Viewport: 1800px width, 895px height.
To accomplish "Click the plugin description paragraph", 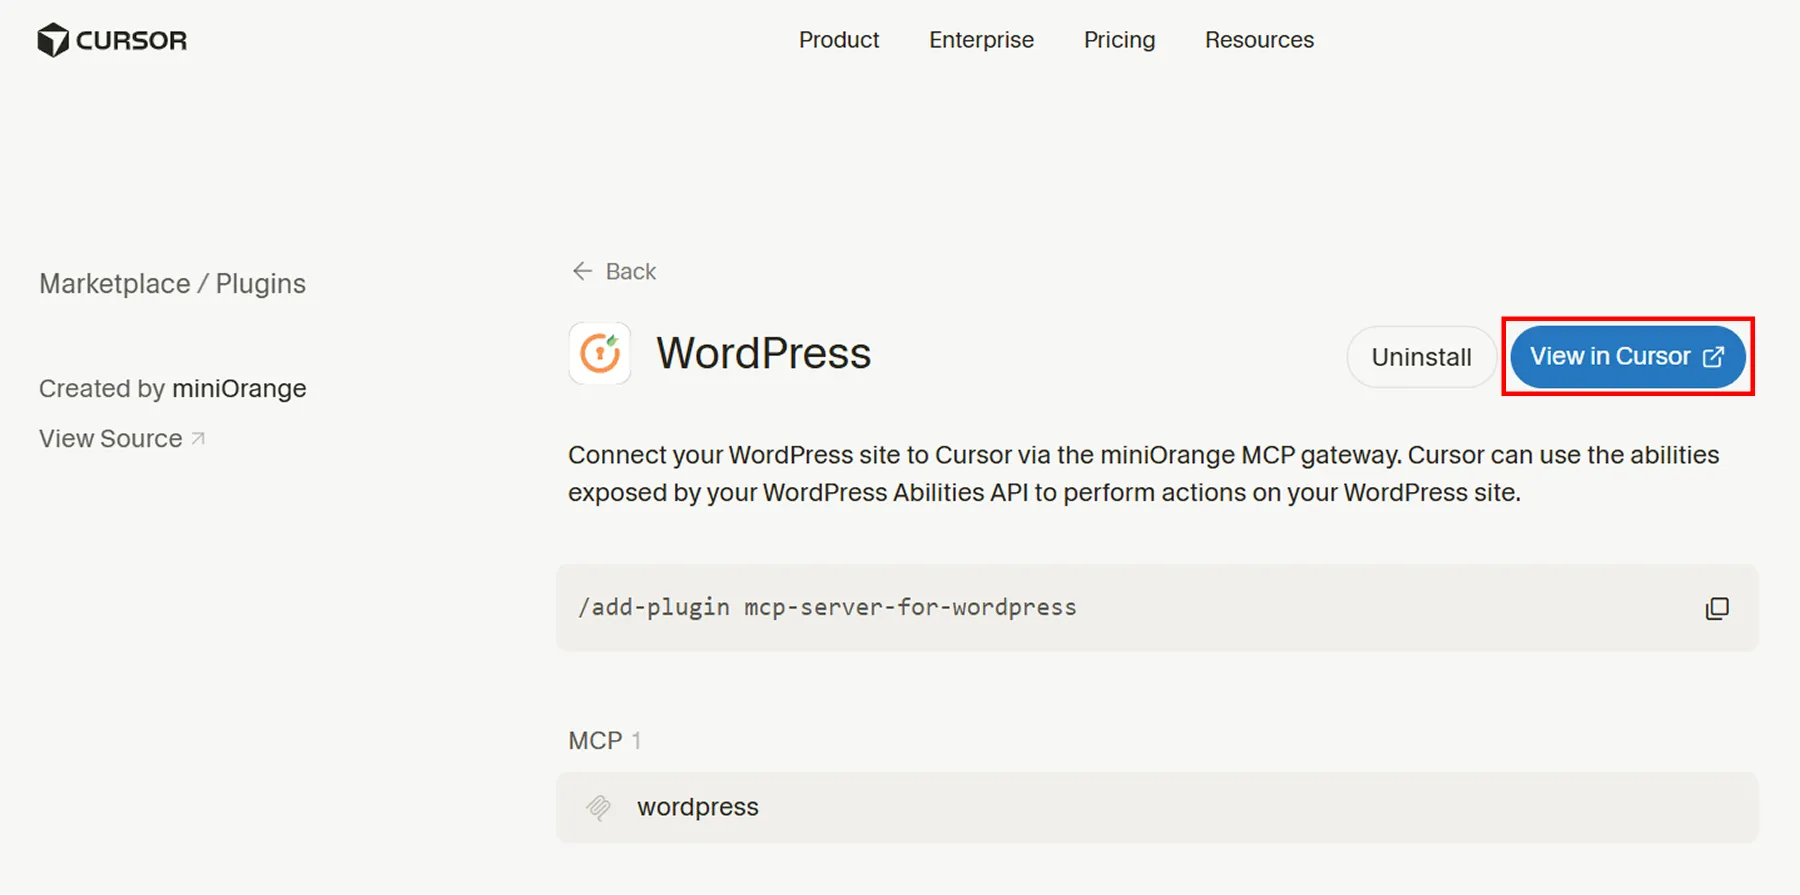I will point(1144,474).
